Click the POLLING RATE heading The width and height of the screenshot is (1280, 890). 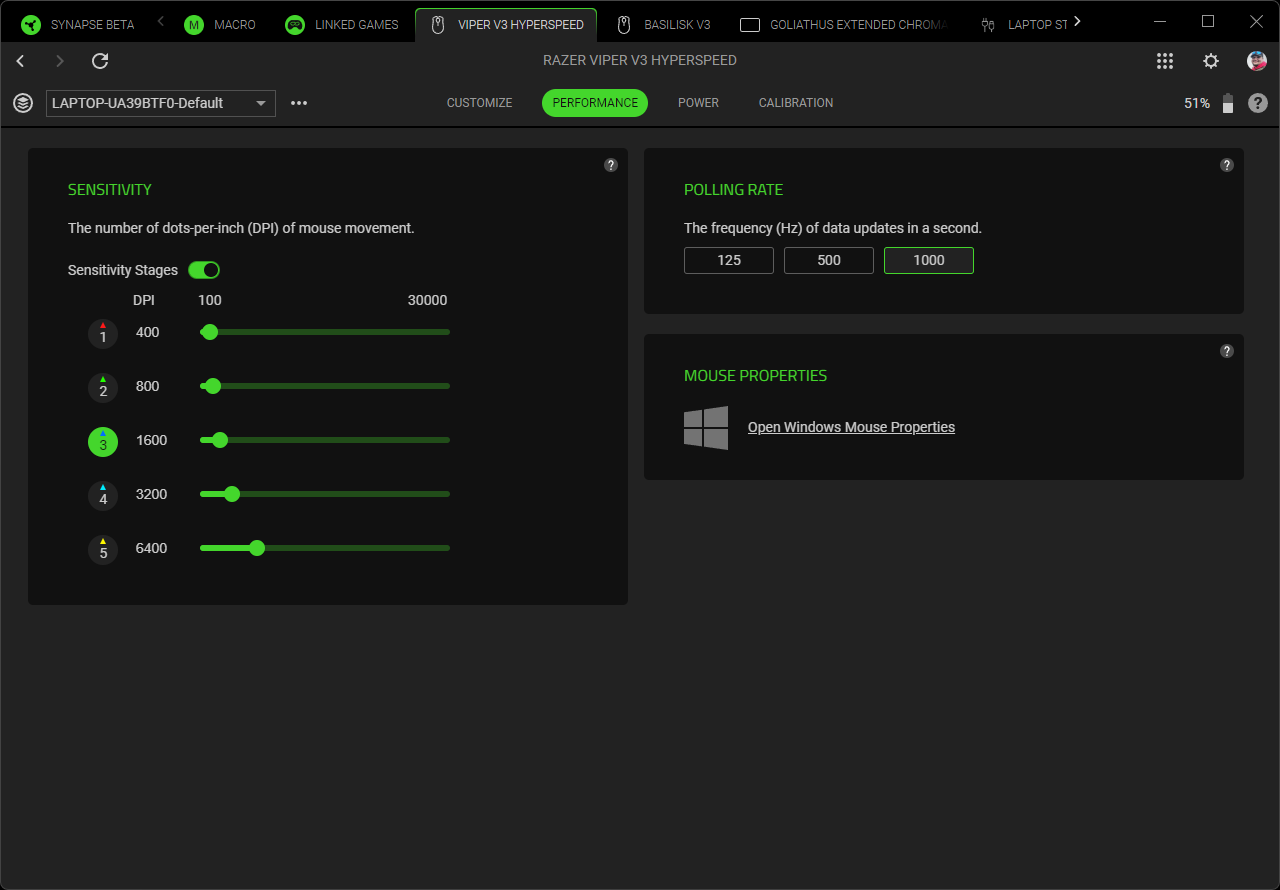pos(734,190)
